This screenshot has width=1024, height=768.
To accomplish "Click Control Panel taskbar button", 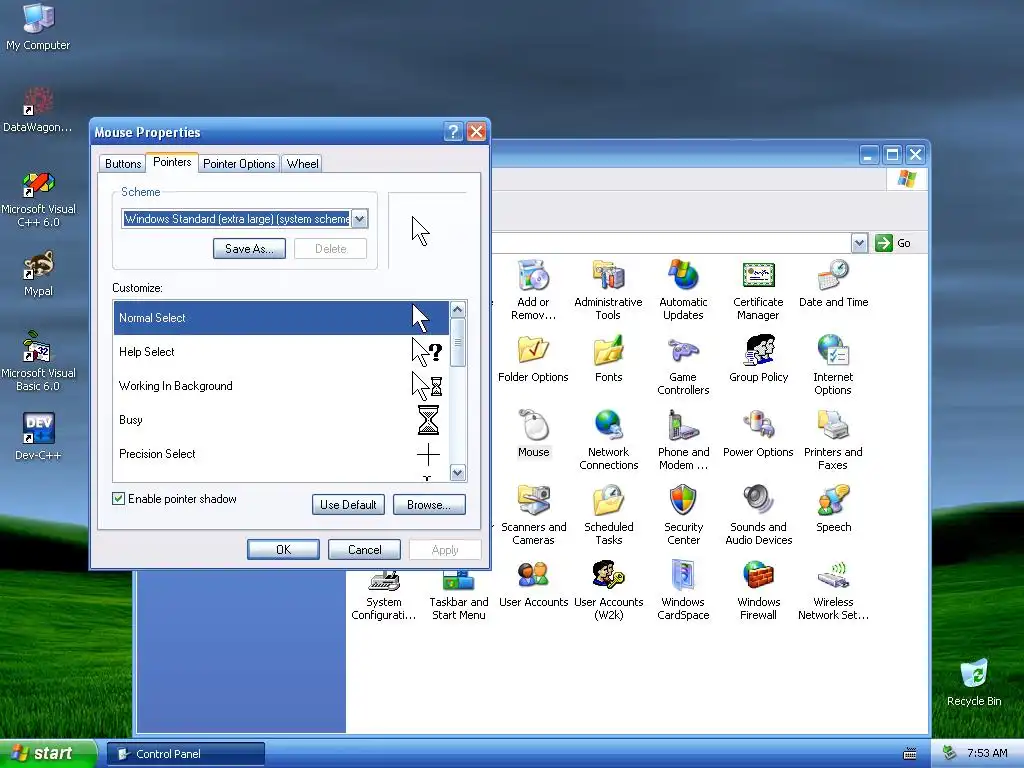I will (186, 754).
